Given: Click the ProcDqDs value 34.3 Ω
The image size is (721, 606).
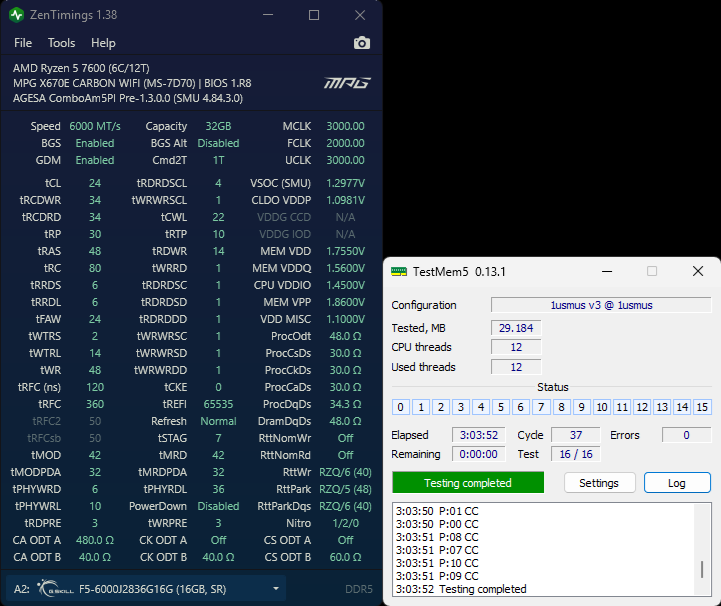Looking at the screenshot, I should click(345, 404).
